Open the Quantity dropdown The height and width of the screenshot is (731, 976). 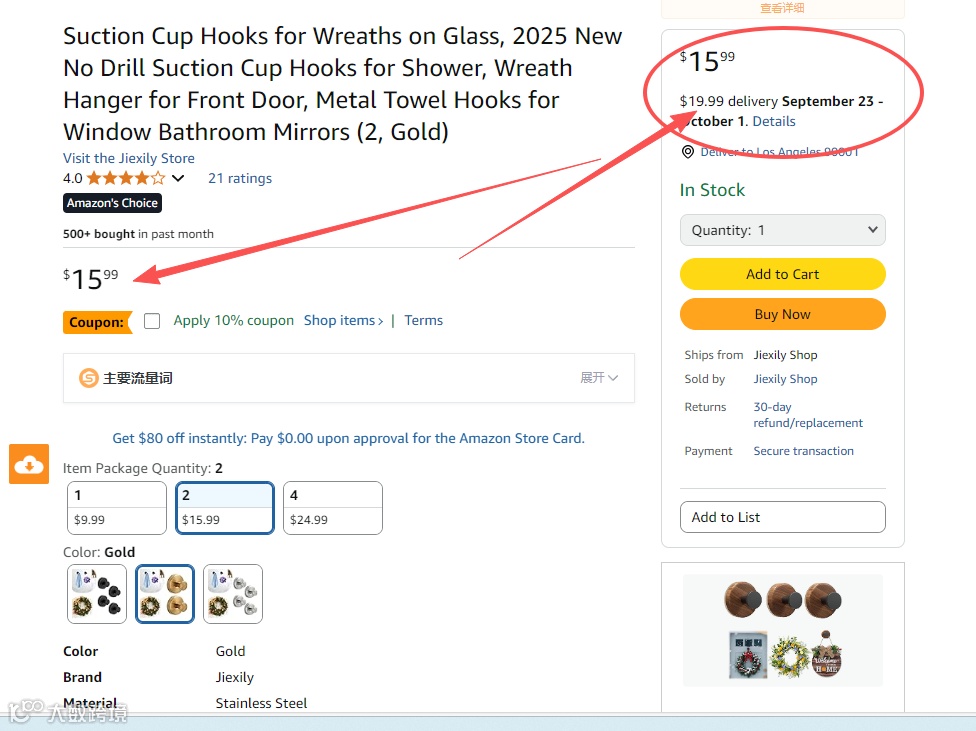782,230
